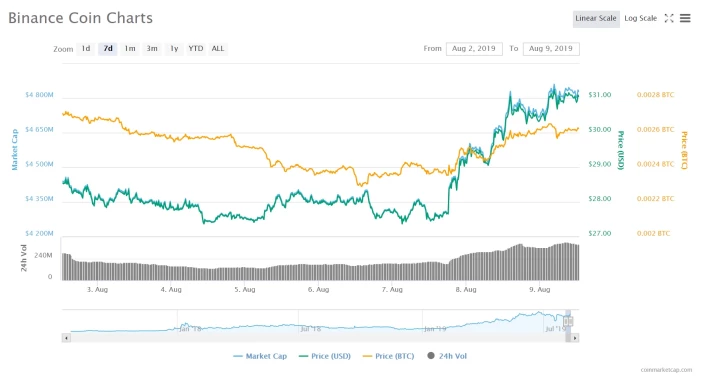
Task: Click the $4 500M market cap label
Action: click(x=39, y=164)
